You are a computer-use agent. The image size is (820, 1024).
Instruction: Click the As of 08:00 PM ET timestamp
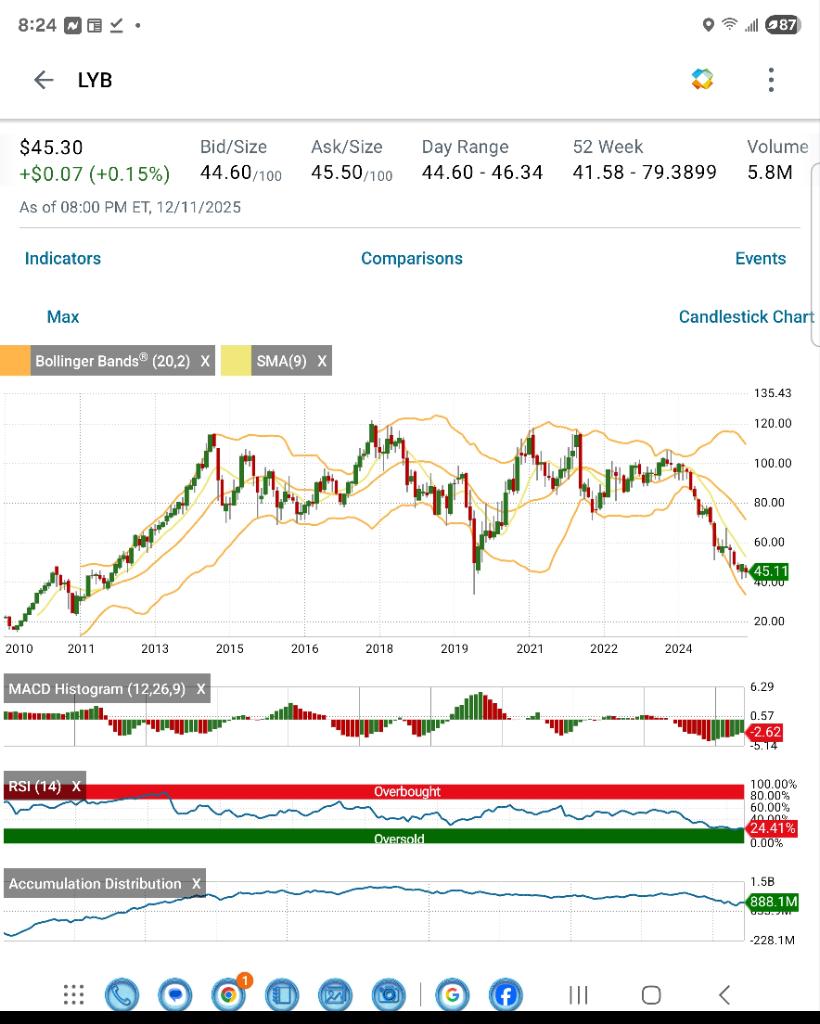tap(130, 208)
